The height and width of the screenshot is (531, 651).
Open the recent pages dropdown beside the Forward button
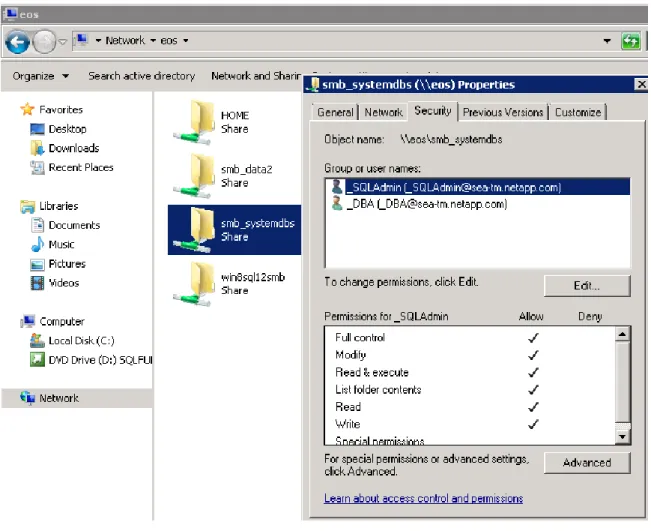click(x=62, y=42)
